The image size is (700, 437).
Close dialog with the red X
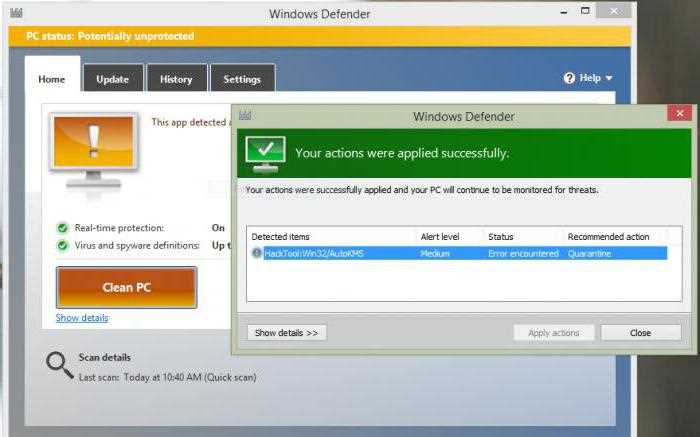point(679,114)
